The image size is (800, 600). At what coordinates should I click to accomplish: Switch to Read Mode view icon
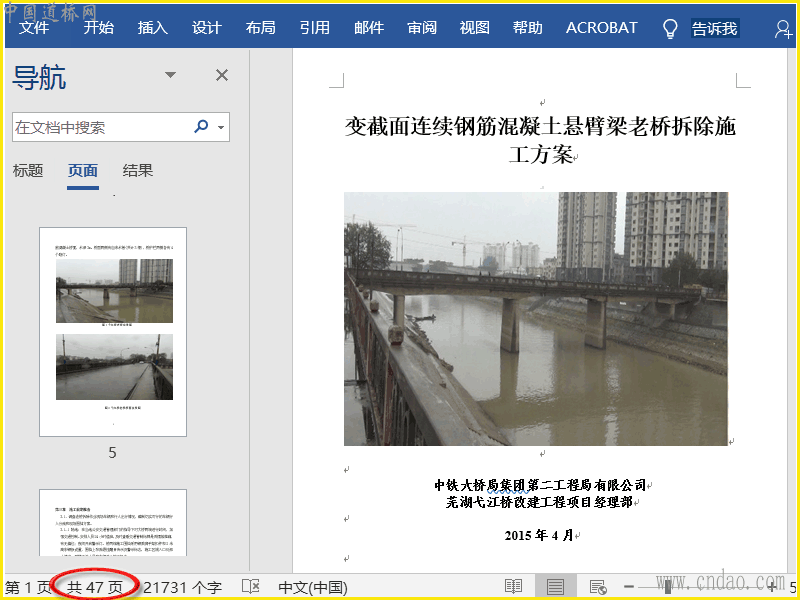[x=513, y=587]
